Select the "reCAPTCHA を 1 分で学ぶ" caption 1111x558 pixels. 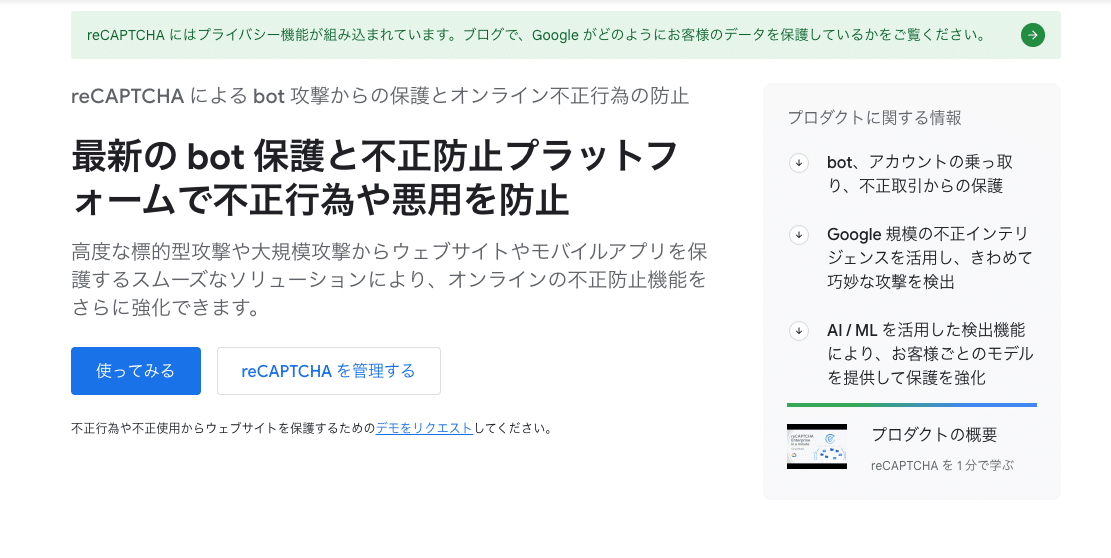(942, 465)
